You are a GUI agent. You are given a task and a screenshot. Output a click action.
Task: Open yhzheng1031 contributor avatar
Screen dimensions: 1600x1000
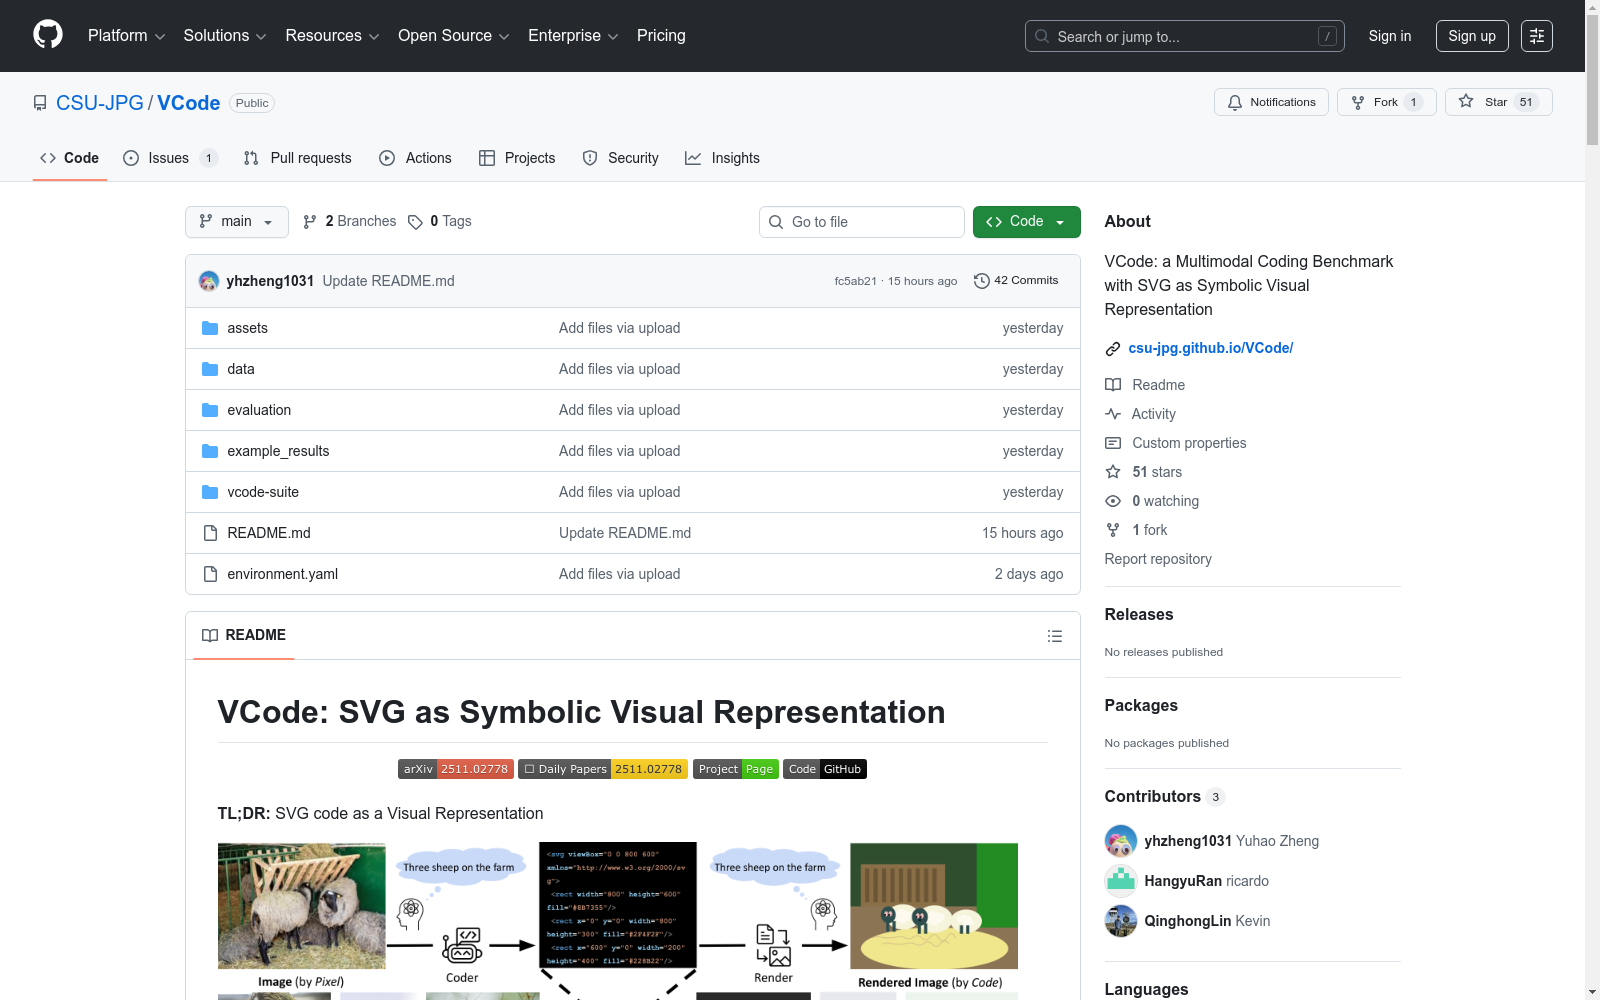point(1121,841)
